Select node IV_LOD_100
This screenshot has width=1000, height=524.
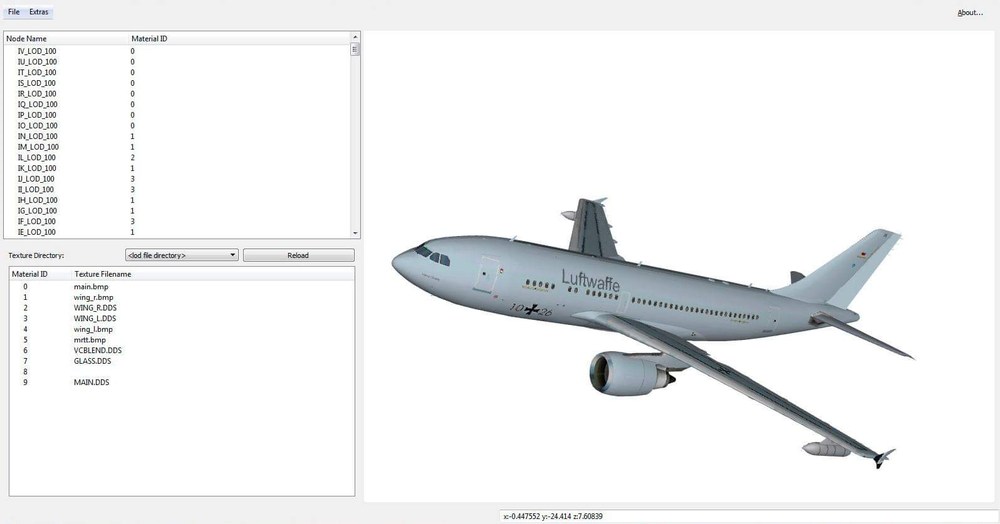pos(177,51)
